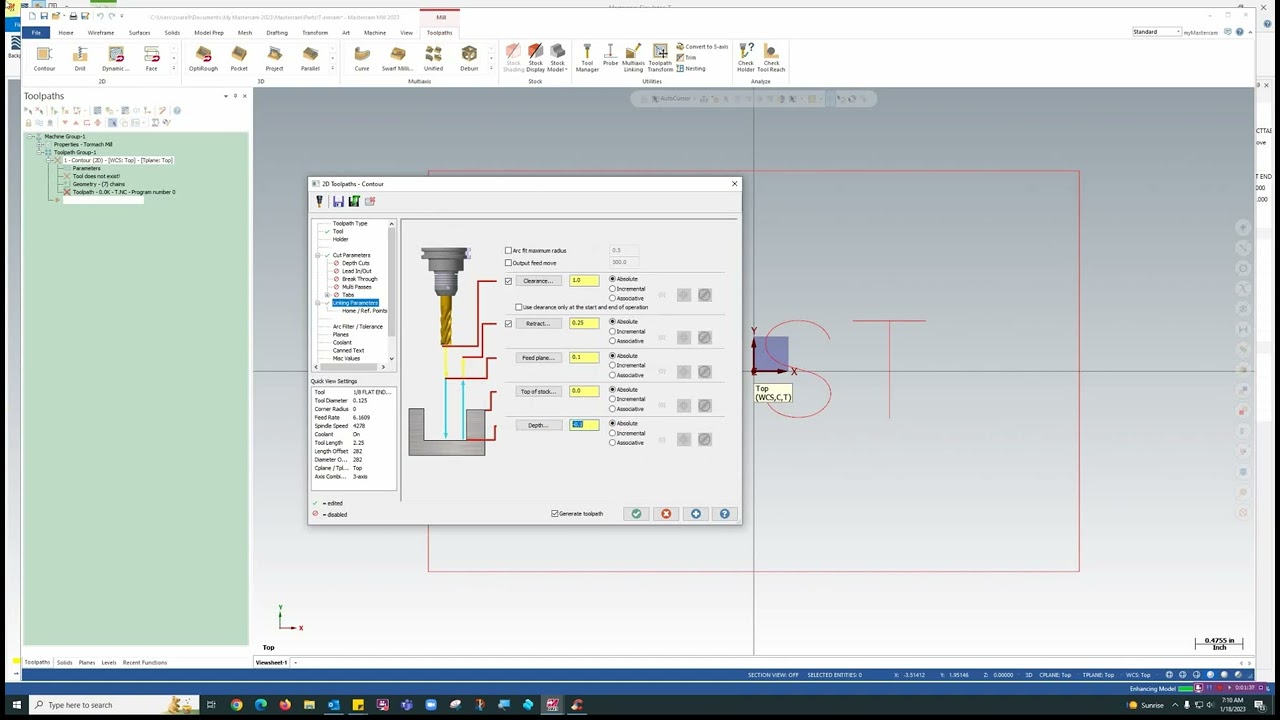Collapse Machine Group-1 tree node
The height and width of the screenshot is (720, 1280).
(x=32, y=136)
